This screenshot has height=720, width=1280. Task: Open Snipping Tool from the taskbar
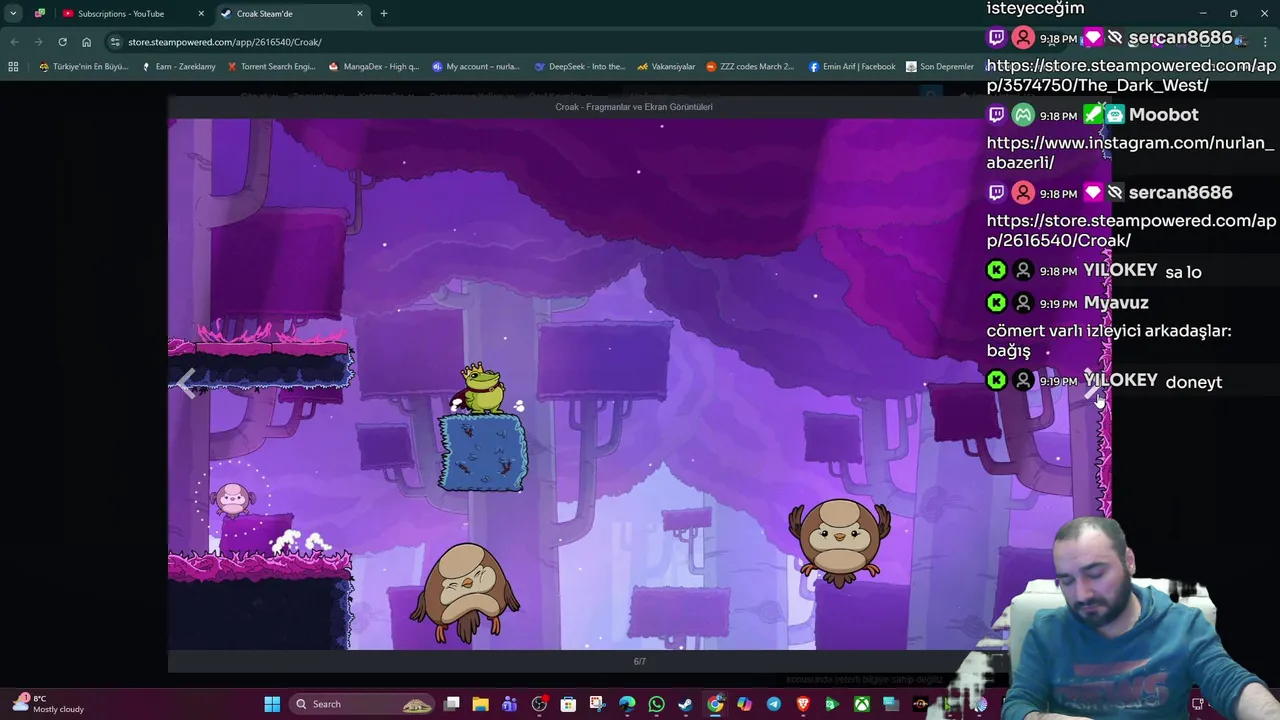[x=598, y=704]
